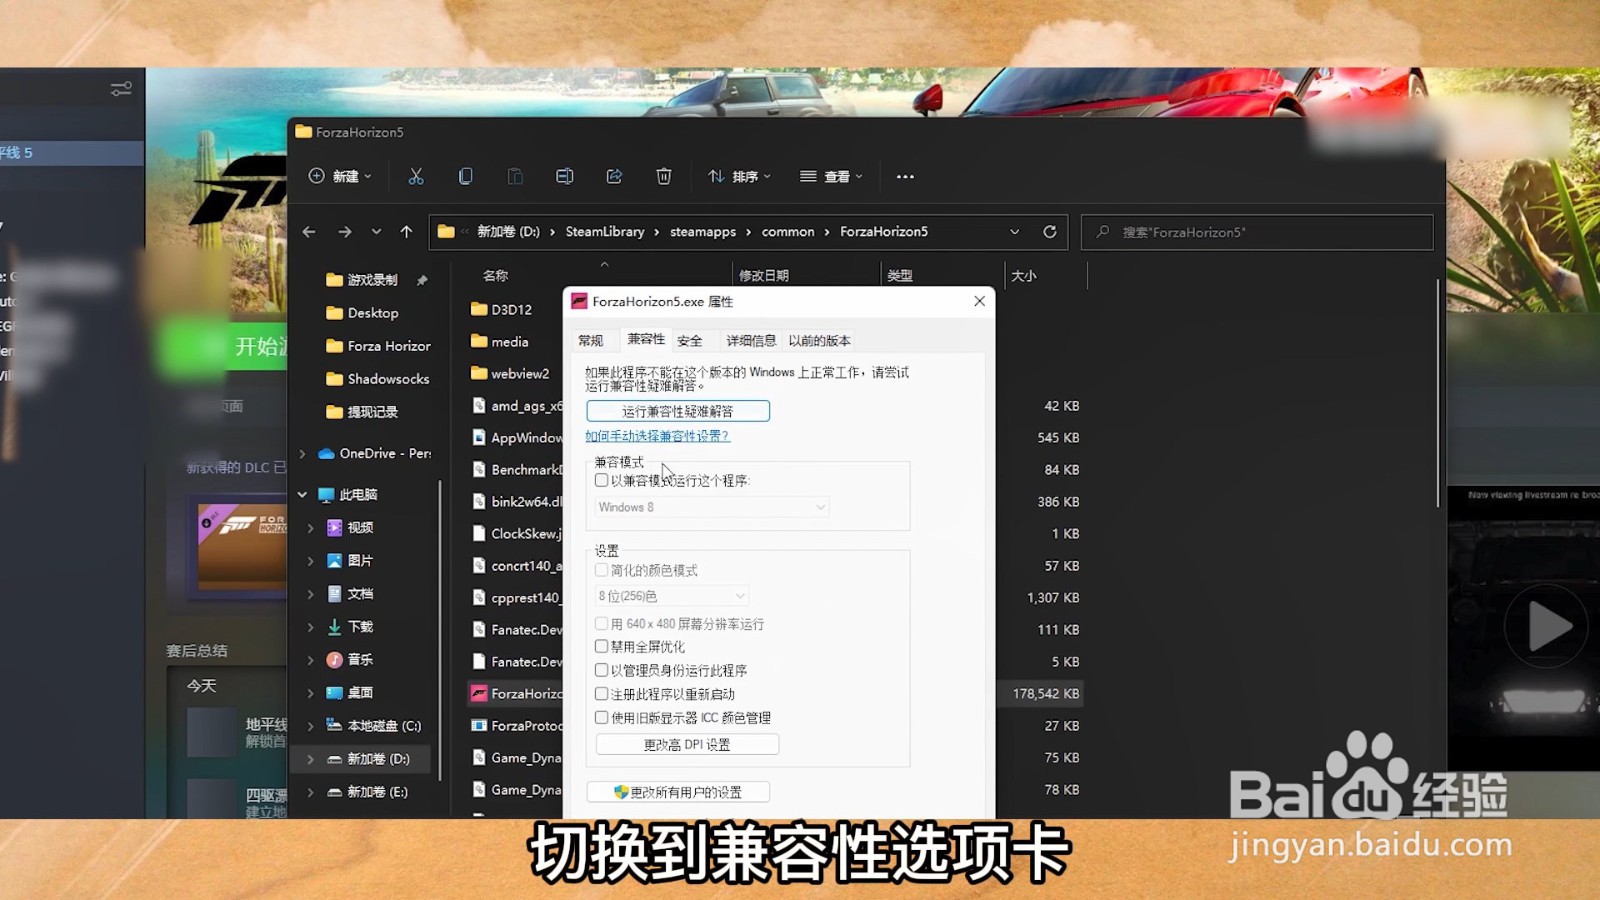Go forward with the right arrow
This screenshot has width=1600, height=900.
pos(345,232)
